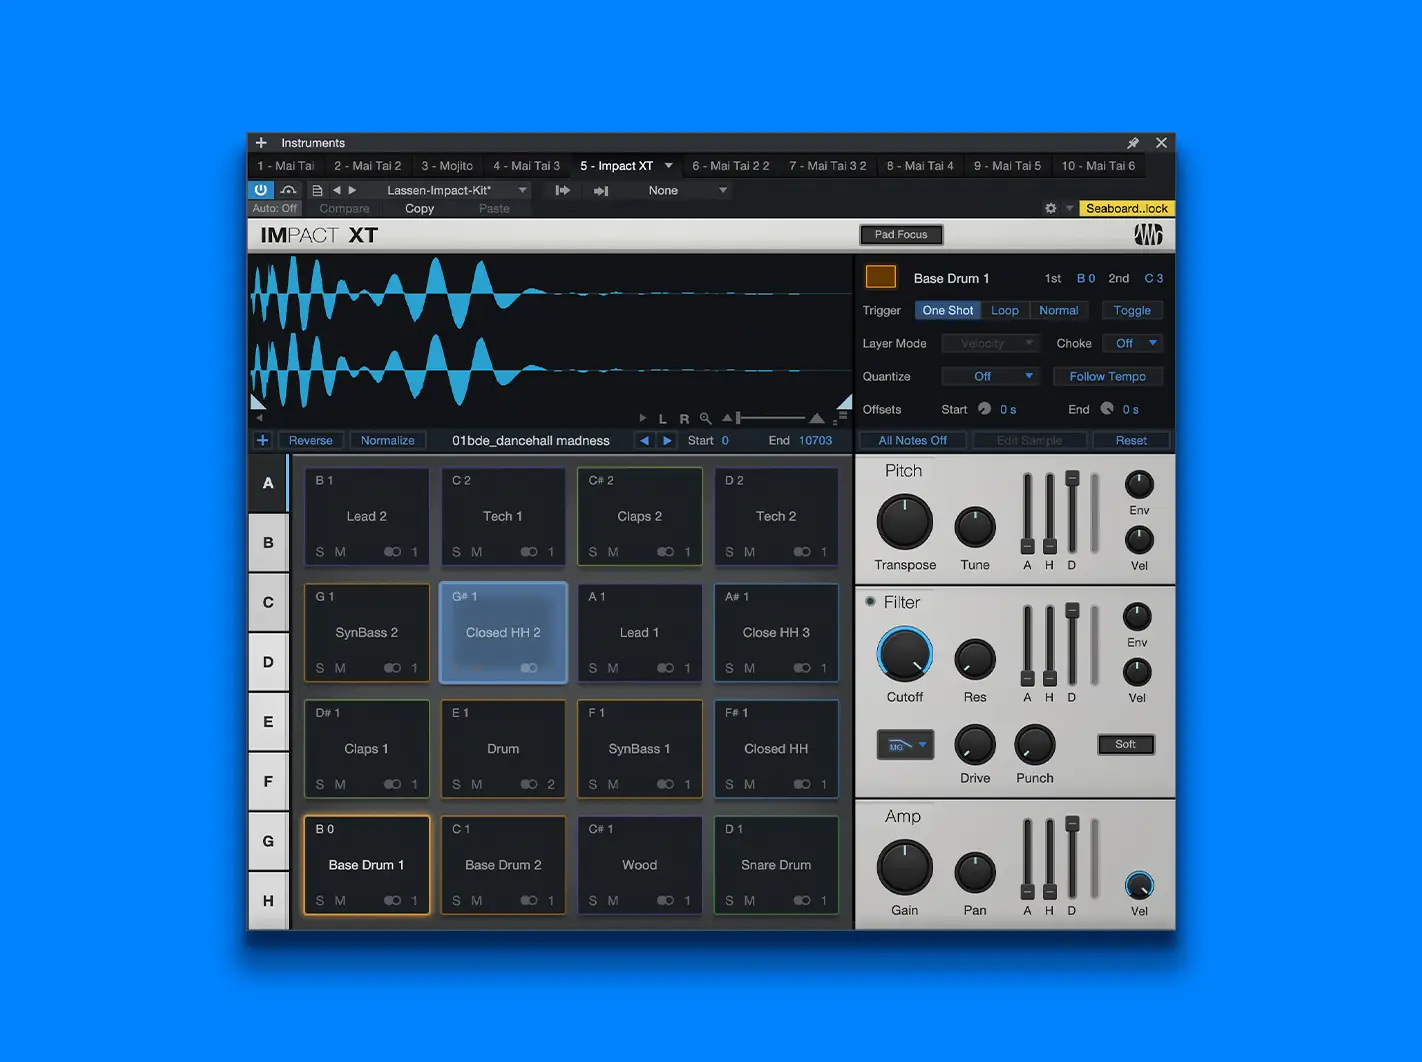Open the Base Drum 1 pad color swatch

pyautogui.click(x=880, y=277)
